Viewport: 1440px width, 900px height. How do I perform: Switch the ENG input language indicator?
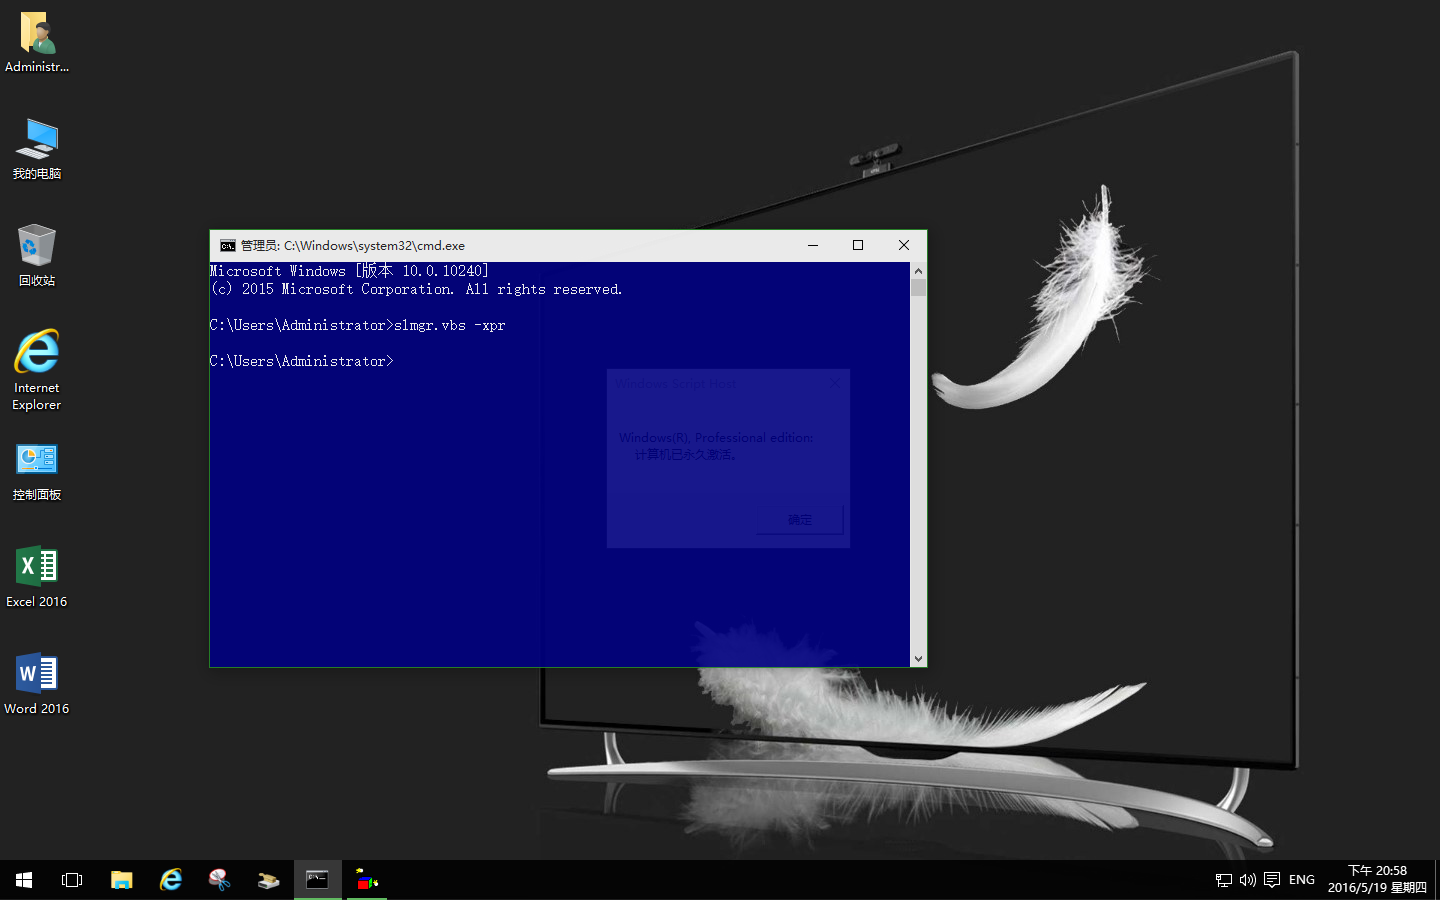point(1302,880)
